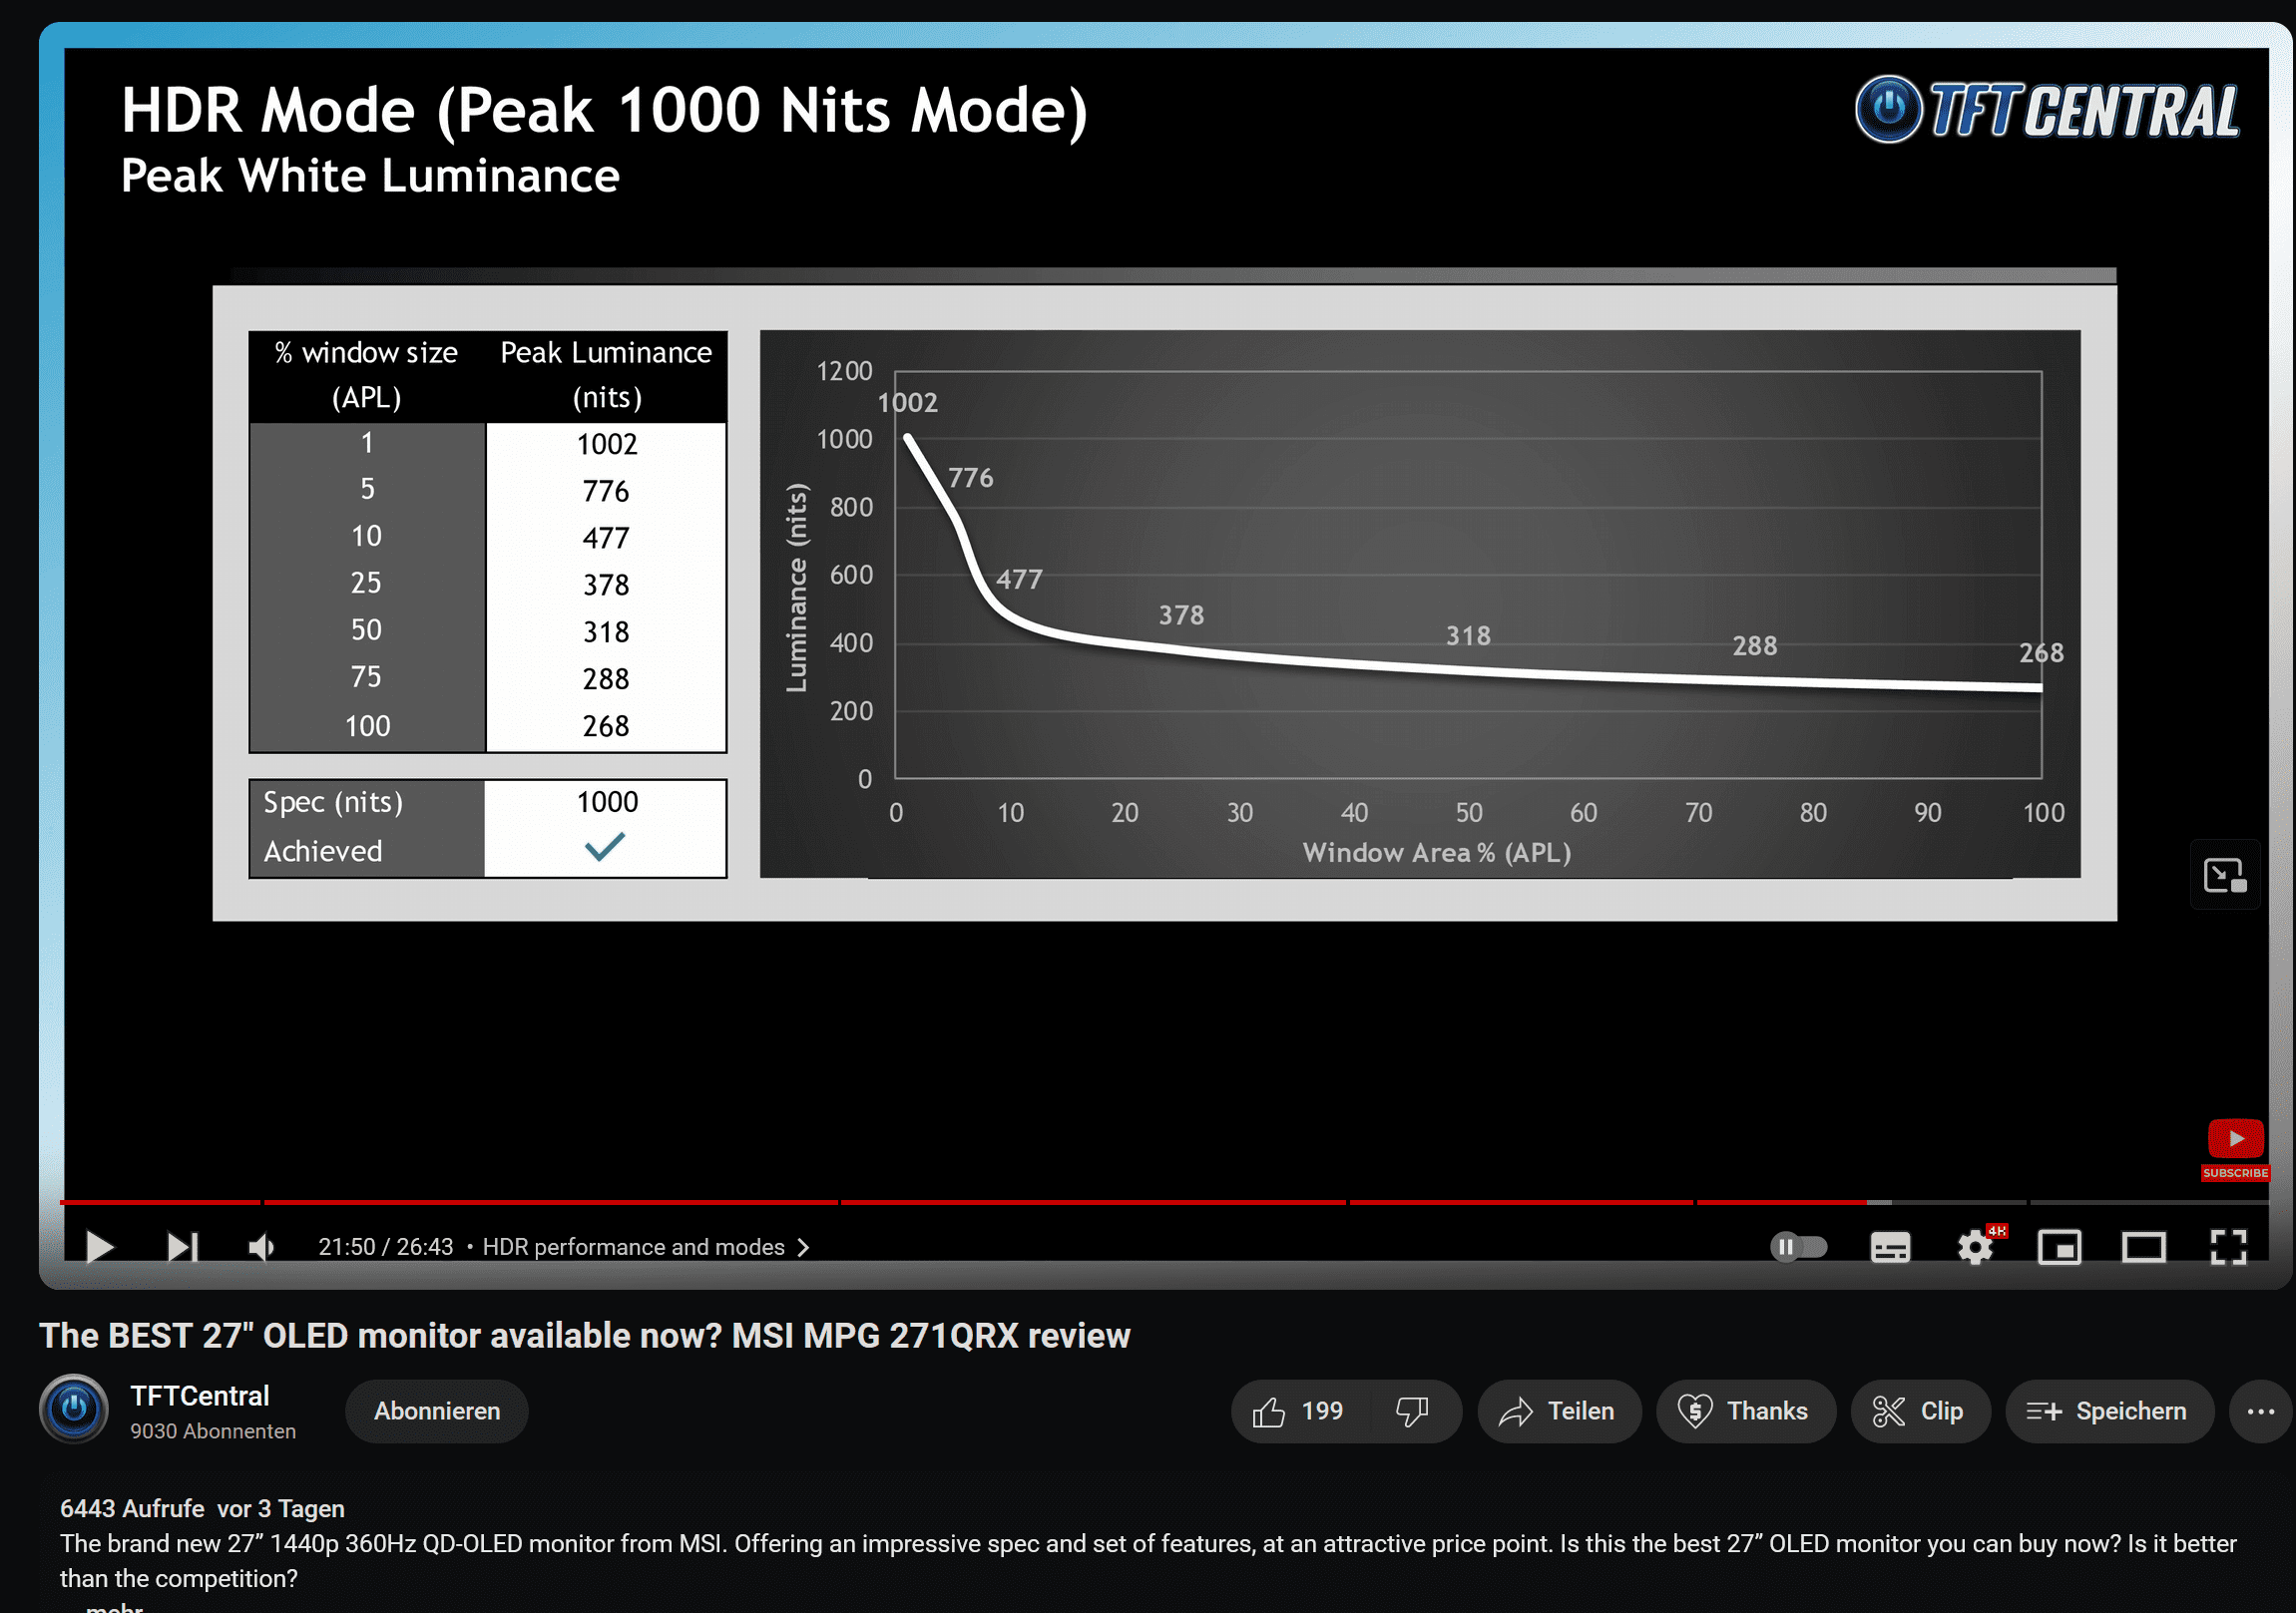Click the Teilen share button
Screen dimensions: 2296x1613
point(1558,1411)
